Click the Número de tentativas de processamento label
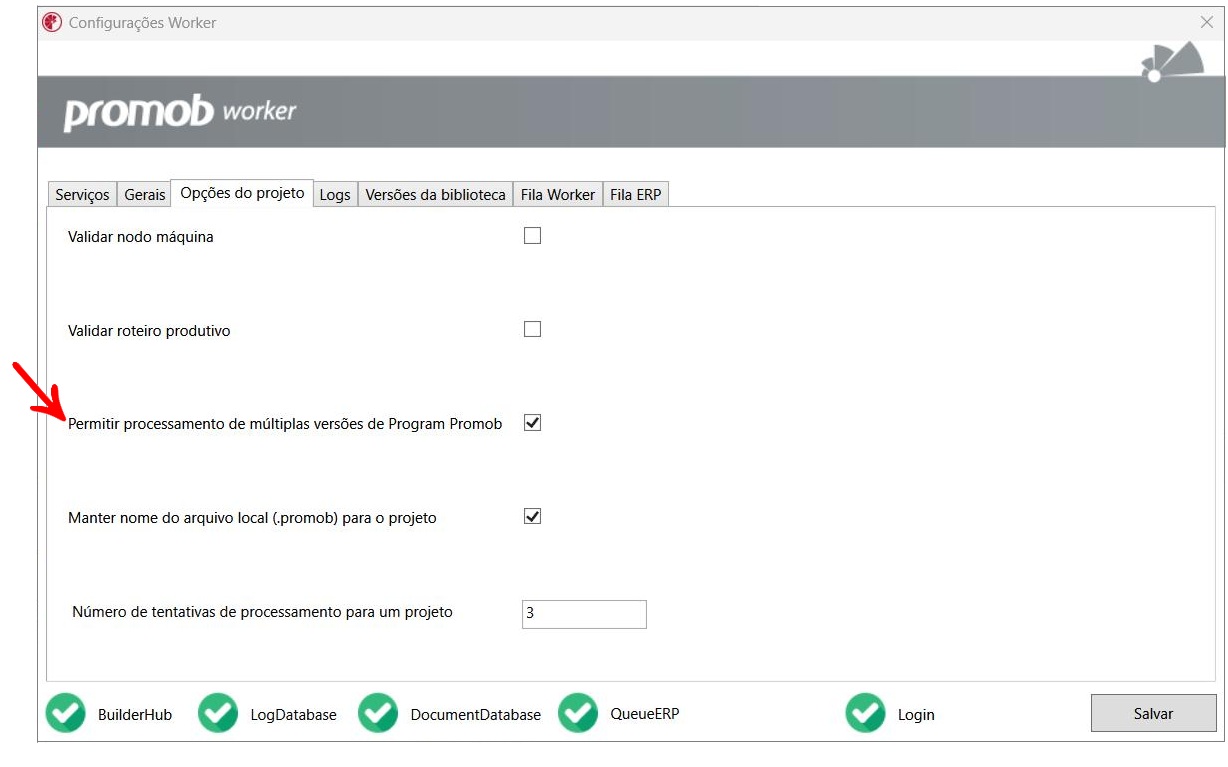1228x767 pixels. pyautogui.click(x=262, y=612)
